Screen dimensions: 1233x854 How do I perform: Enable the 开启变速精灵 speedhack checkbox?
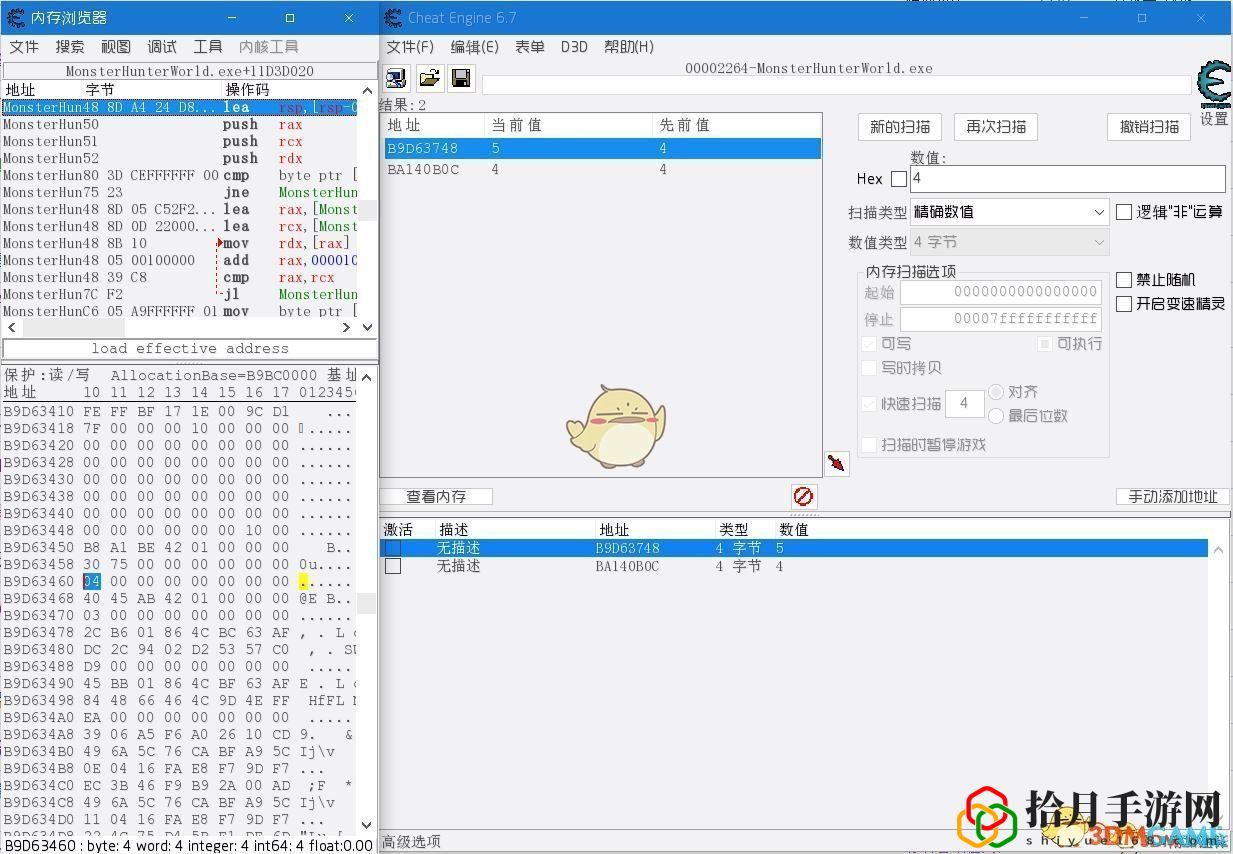(x=1124, y=304)
